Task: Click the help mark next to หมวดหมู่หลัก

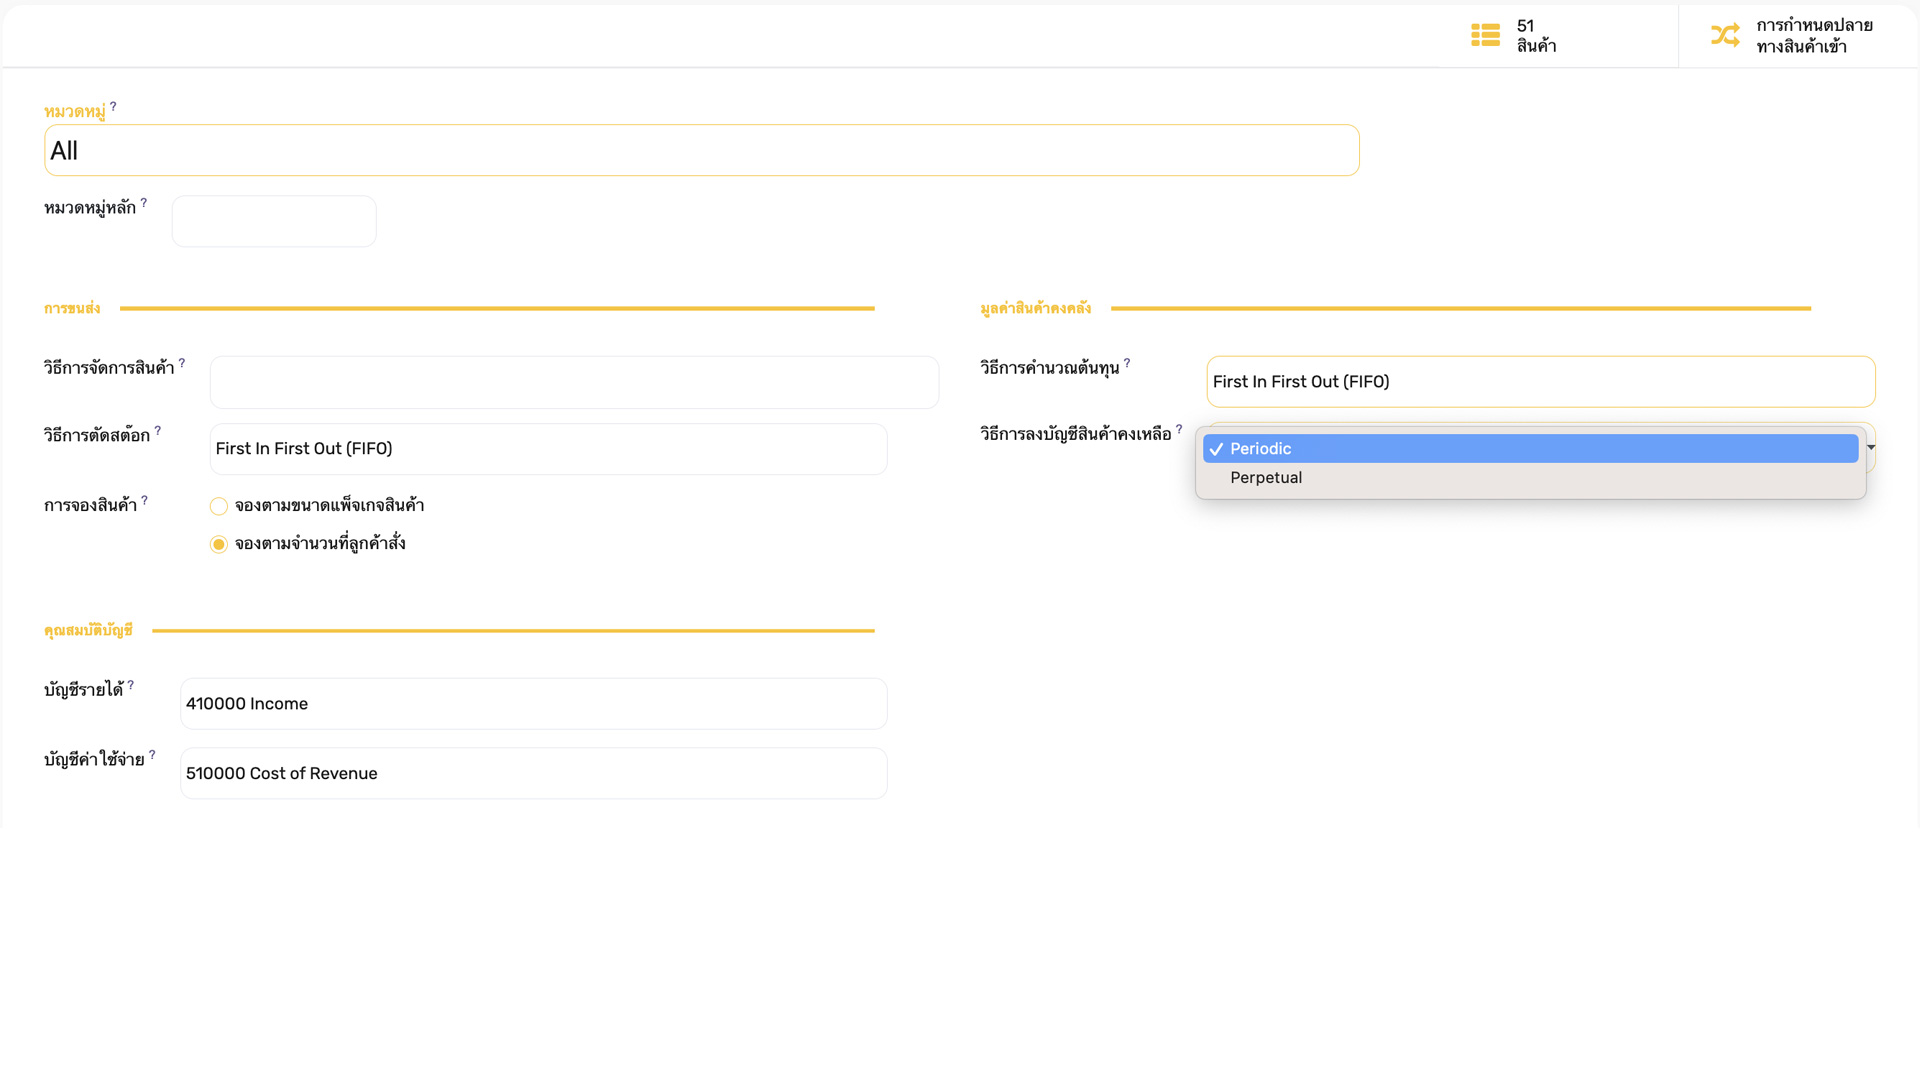Action: (x=144, y=202)
